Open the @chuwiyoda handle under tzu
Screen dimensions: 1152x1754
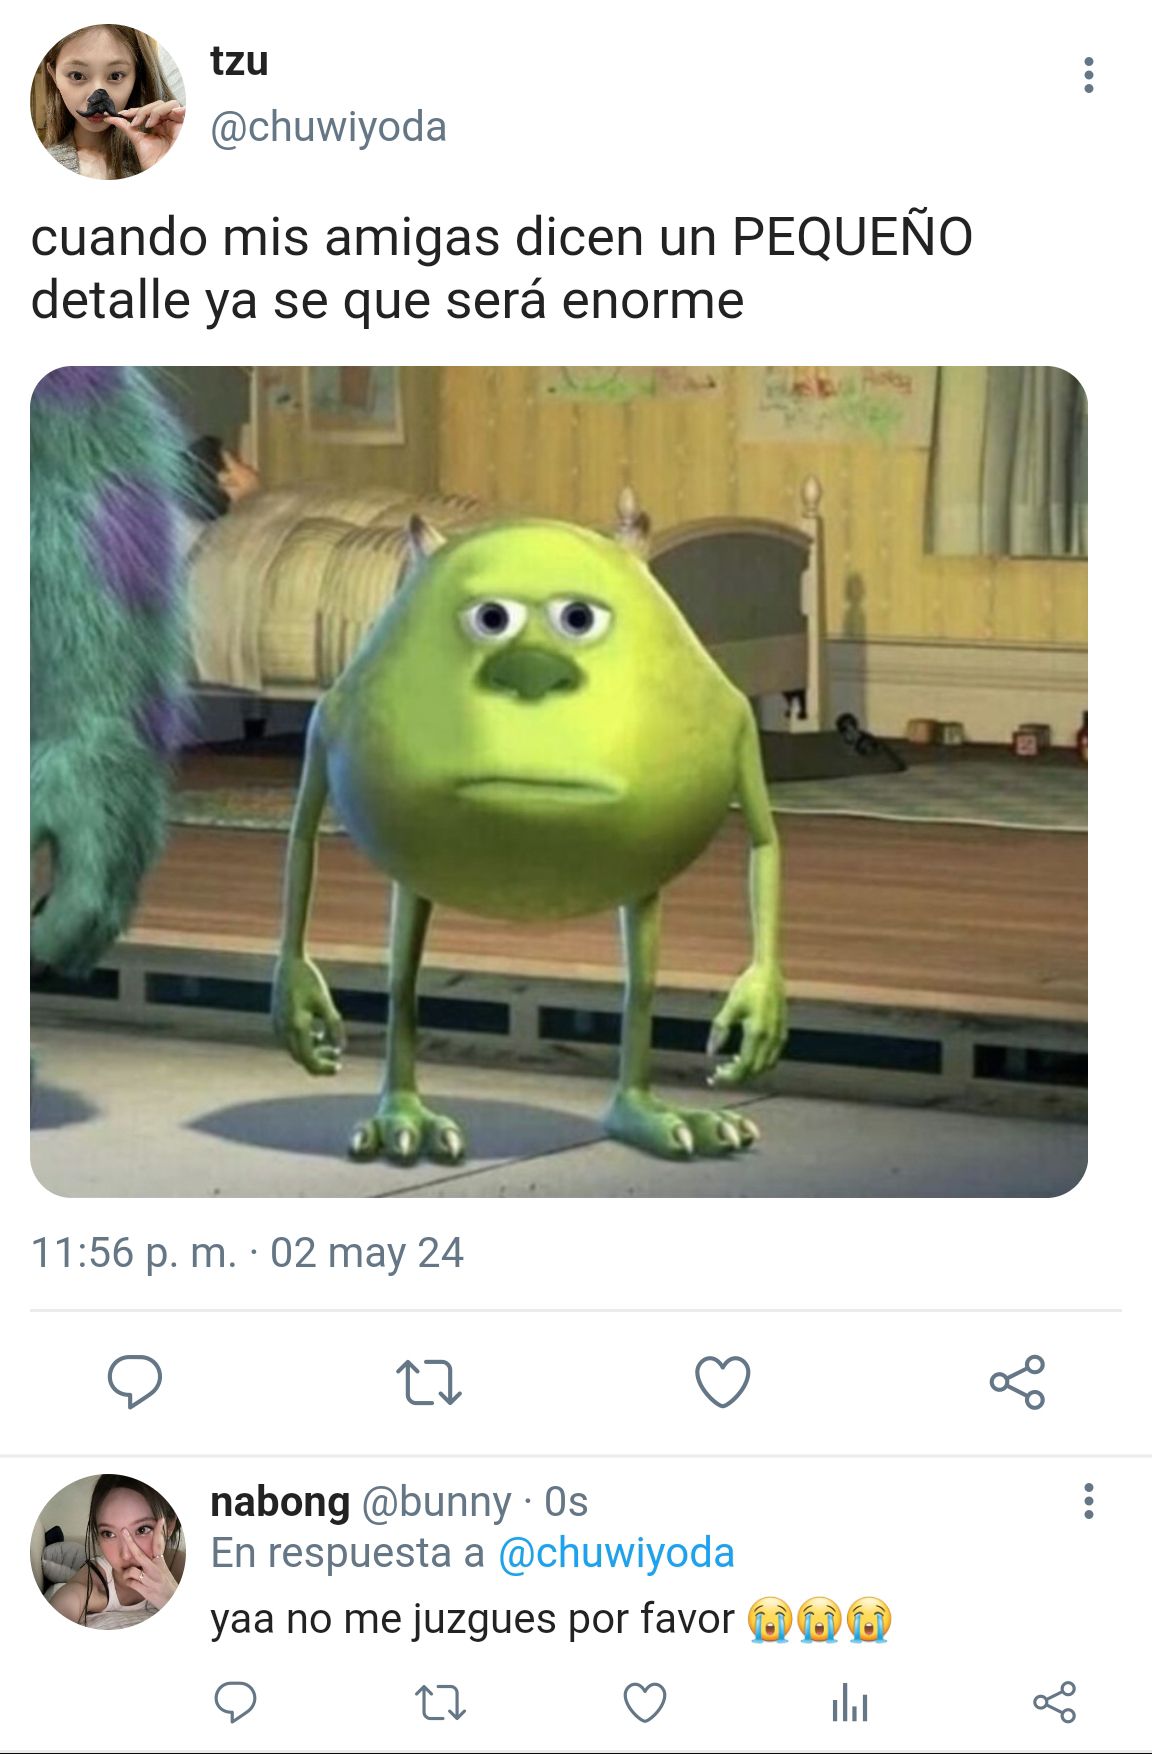(x=328, y=127)
